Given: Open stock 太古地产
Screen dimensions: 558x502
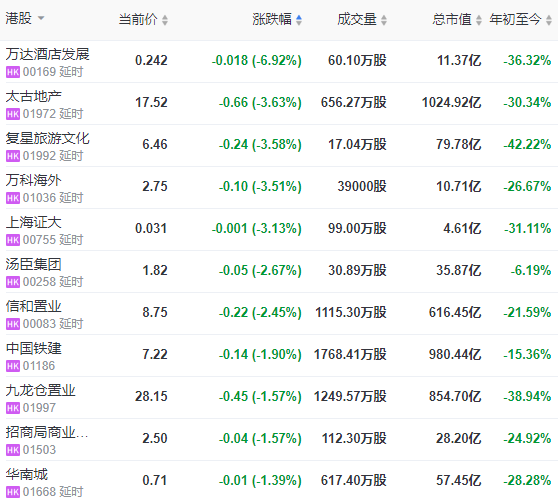Looking at the screenshot, I should [33, 96].
